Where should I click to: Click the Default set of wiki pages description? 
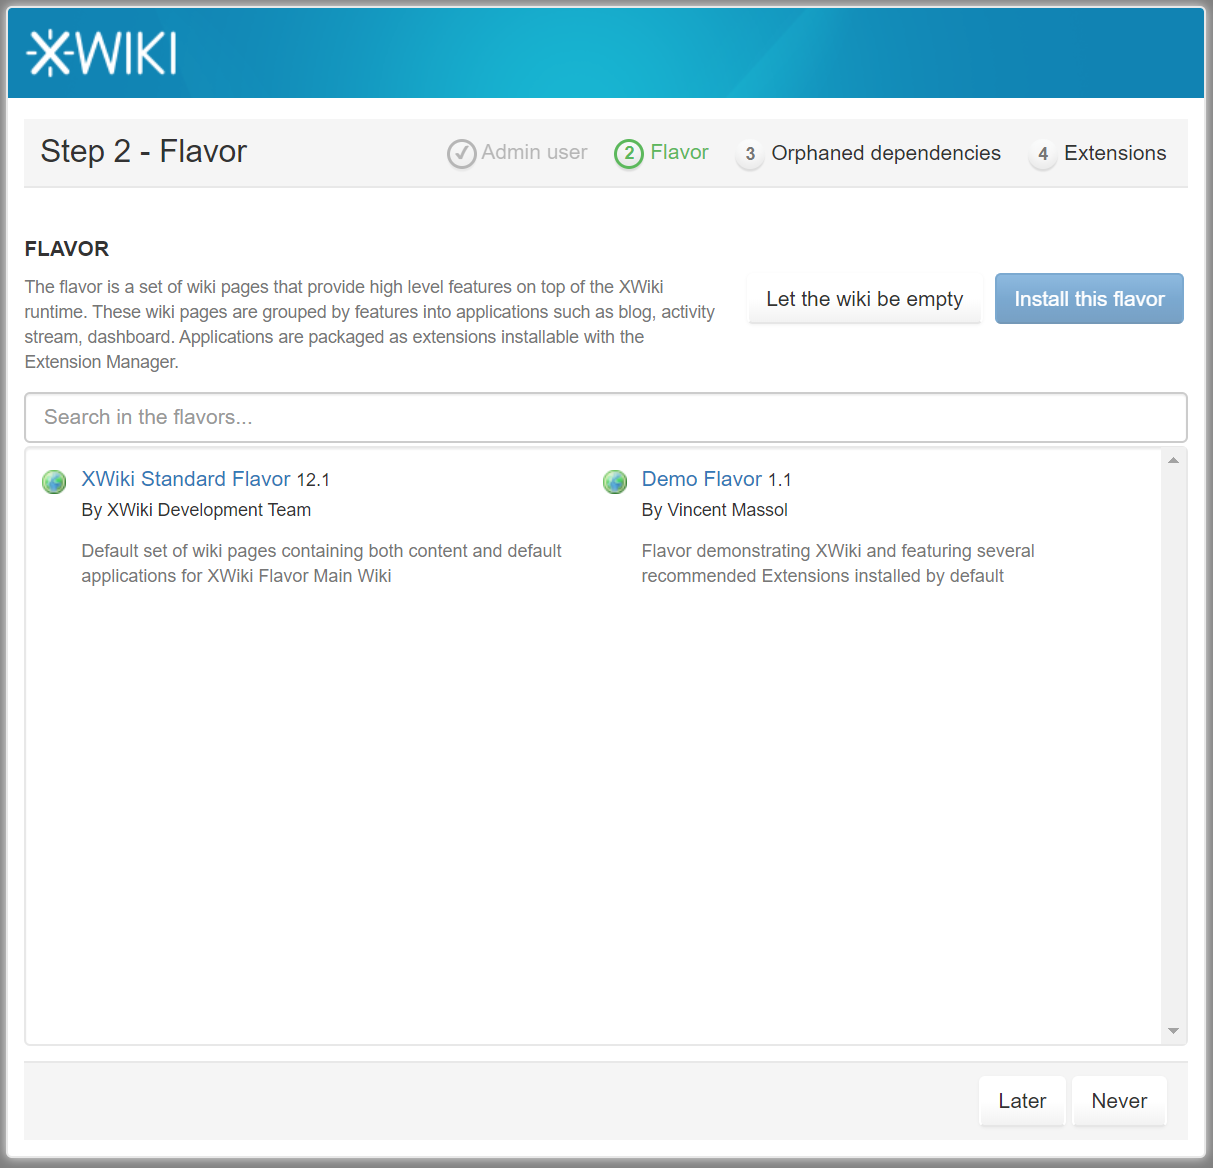[x=321, y=563]
